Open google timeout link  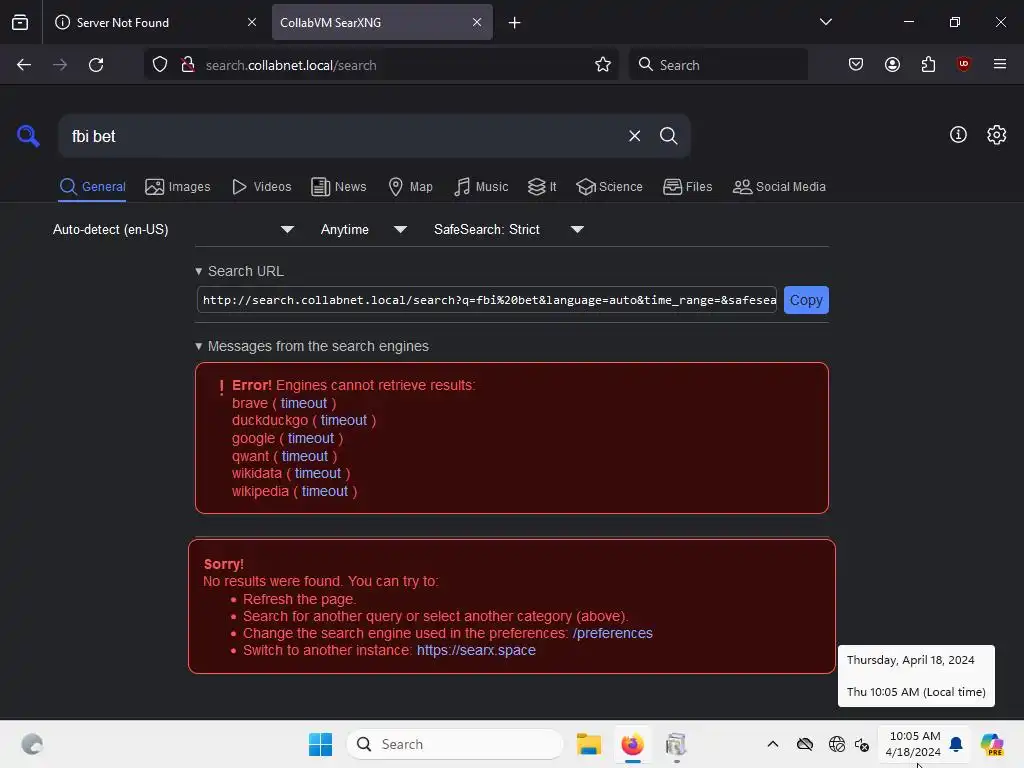click(311, 438)
